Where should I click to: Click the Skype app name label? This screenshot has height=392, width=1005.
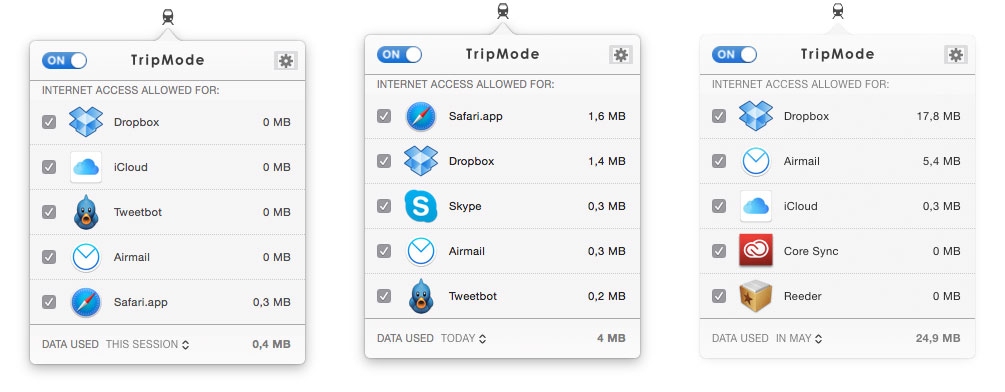(x=465, y=206)
